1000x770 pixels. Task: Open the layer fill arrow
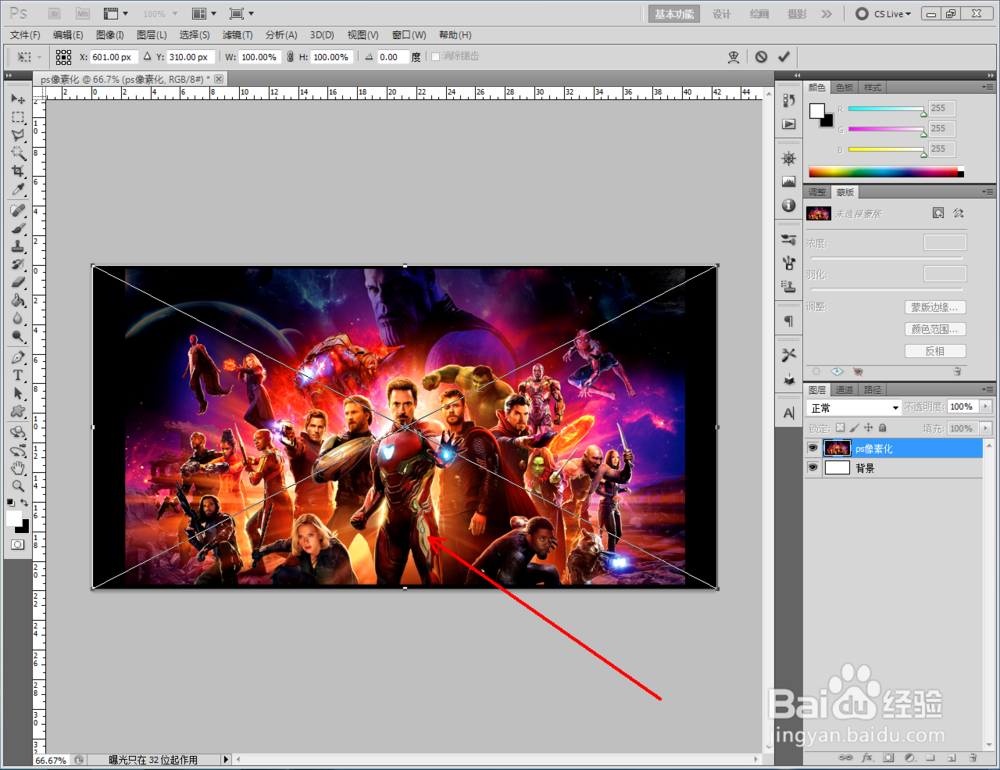click(x=986, y=428)
